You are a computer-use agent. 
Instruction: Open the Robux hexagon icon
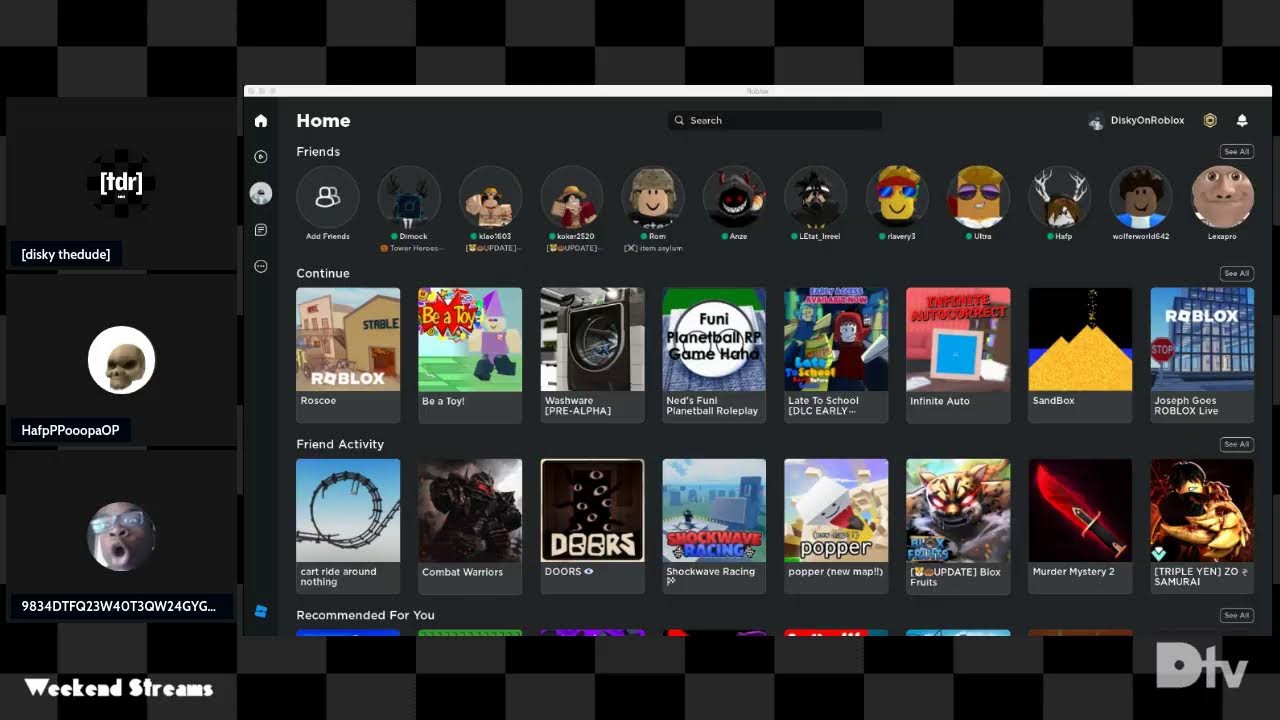point(1210,120)
